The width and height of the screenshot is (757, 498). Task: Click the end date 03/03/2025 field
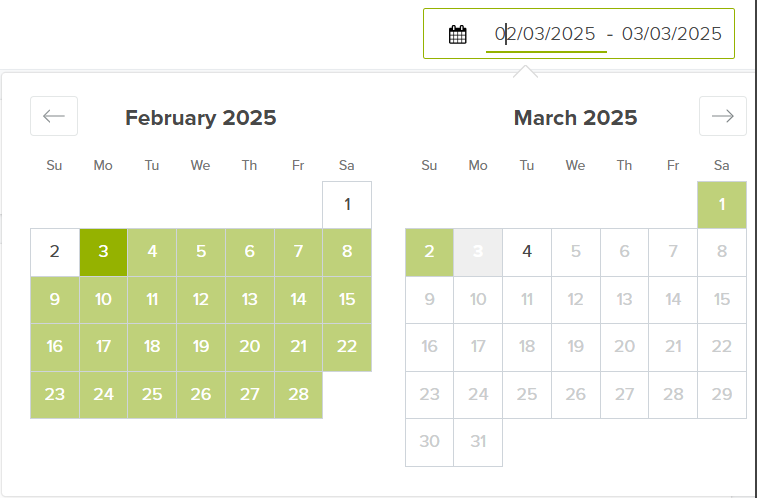pyautogui.click(x=671, y=34)
